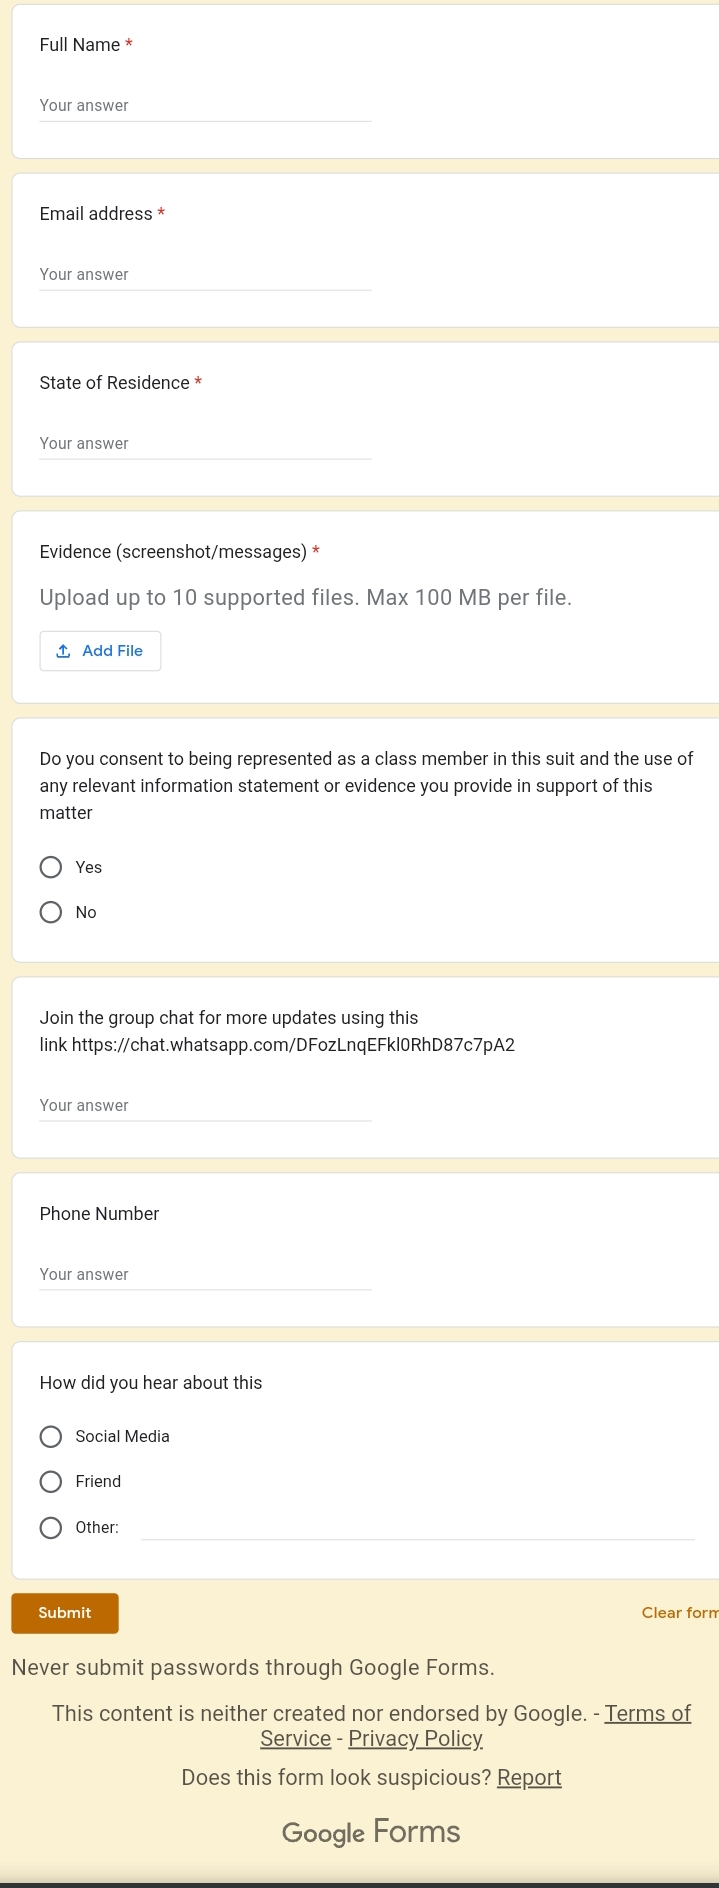Focus the Phone Number answer field

pyautogui.click(x=205, y=1275)
